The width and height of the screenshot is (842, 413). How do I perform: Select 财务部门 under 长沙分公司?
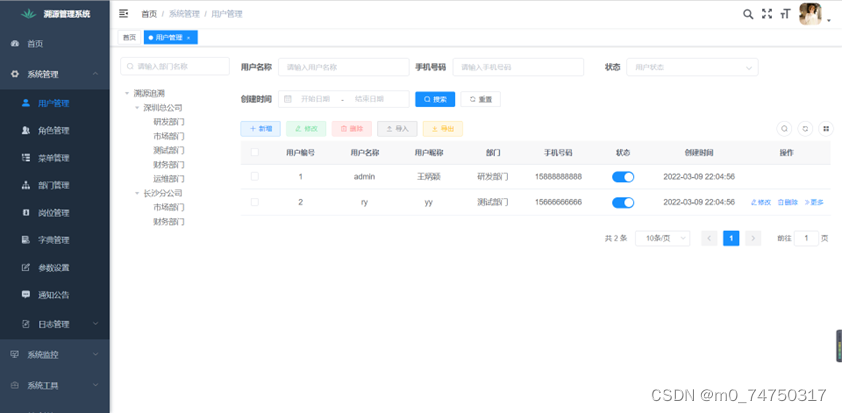[x=169, y=222]
